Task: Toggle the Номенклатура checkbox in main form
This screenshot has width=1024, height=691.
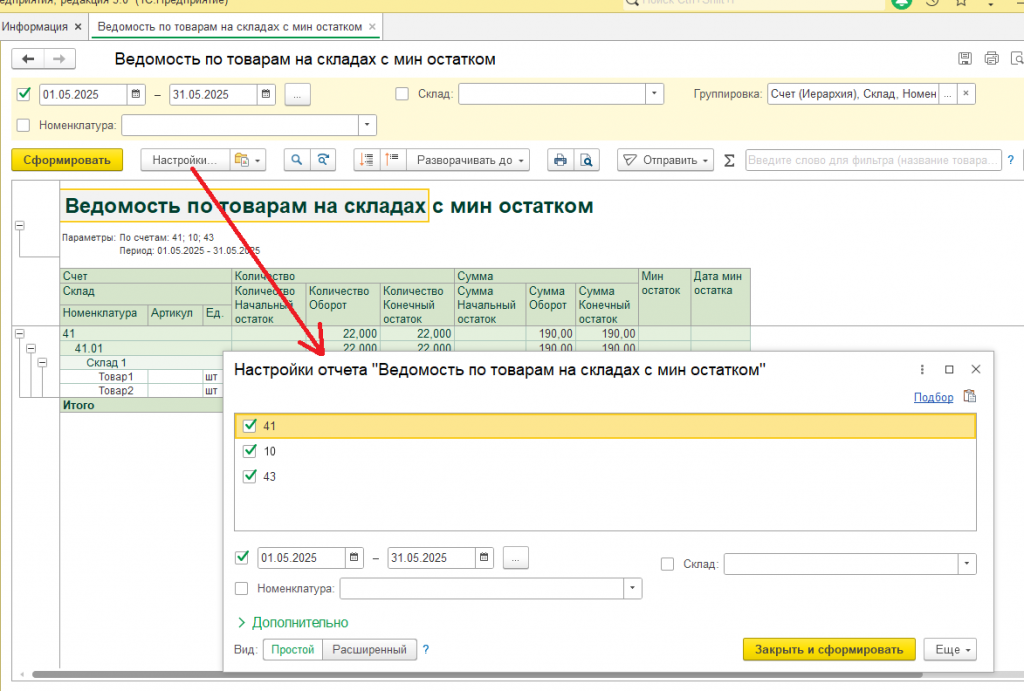Action: [x=24, y=125]
